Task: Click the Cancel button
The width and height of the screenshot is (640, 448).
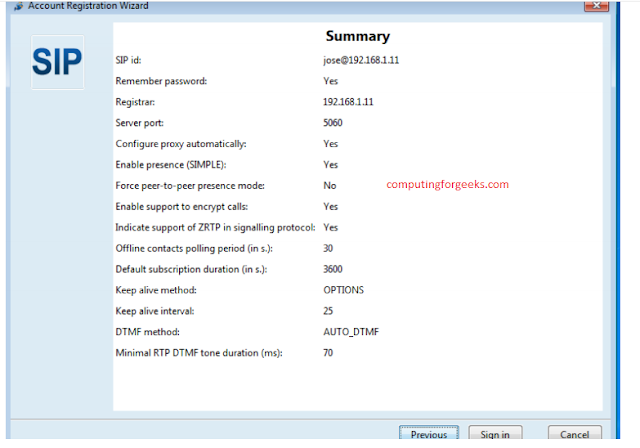Action: pyautogui.click(x=574, y=433)
